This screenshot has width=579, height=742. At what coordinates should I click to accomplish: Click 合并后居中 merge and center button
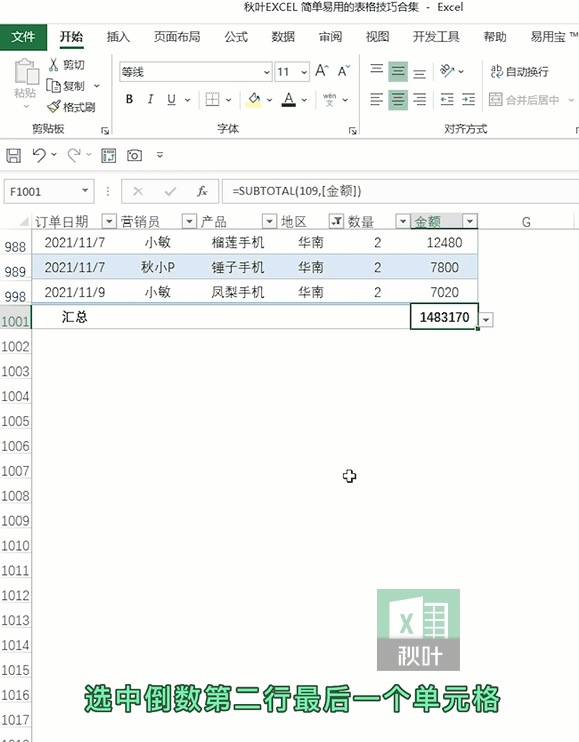524,100
